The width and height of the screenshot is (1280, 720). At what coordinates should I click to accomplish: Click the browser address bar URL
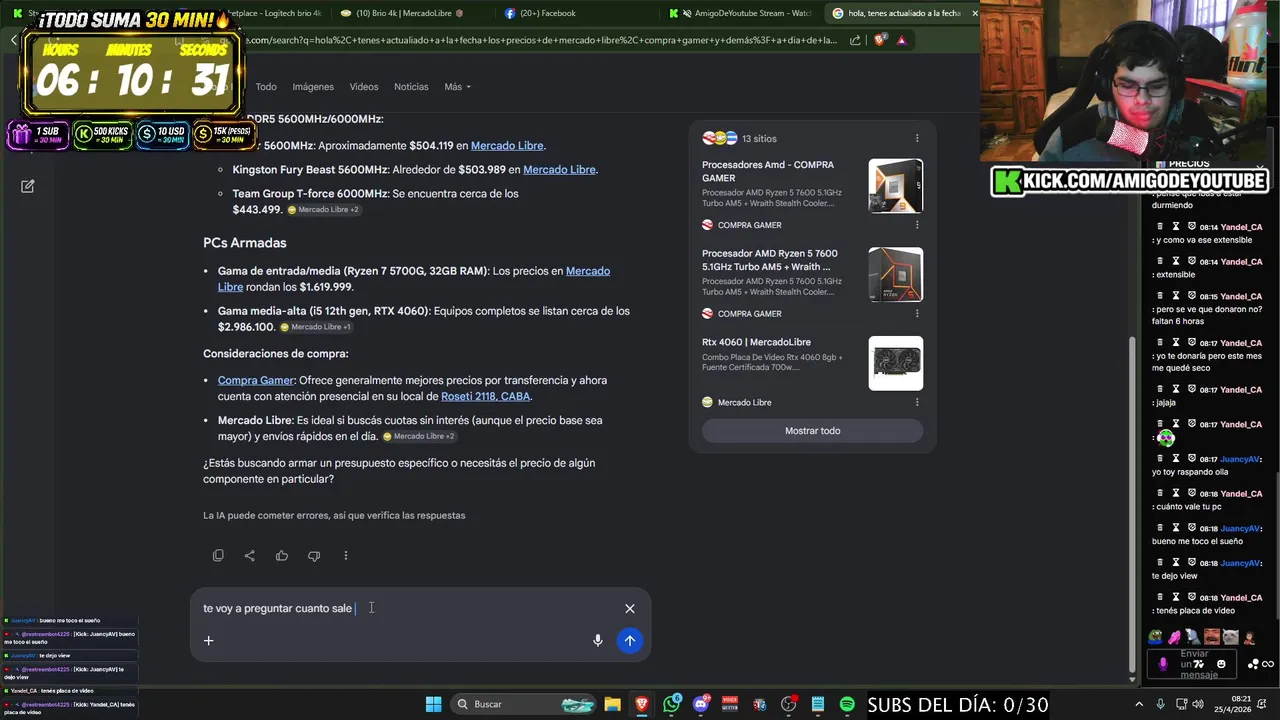pyautogui.click(x=540, y=40)
